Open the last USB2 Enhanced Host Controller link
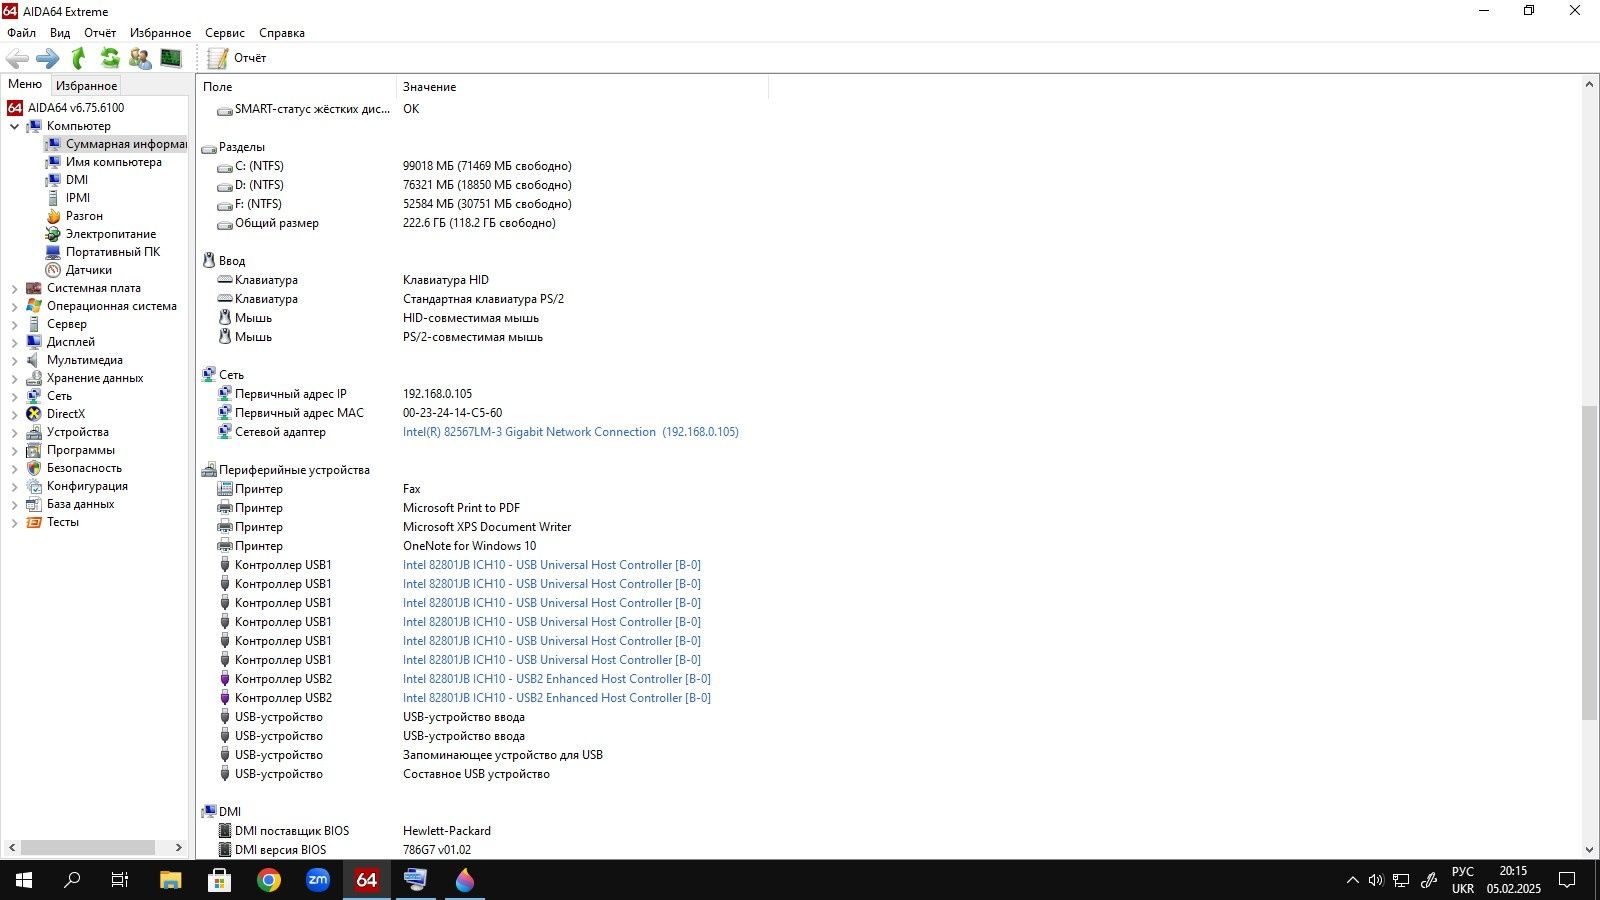The width and height of the screenshot is (1600, 900). pyautogui.click(x=557, y=698)
